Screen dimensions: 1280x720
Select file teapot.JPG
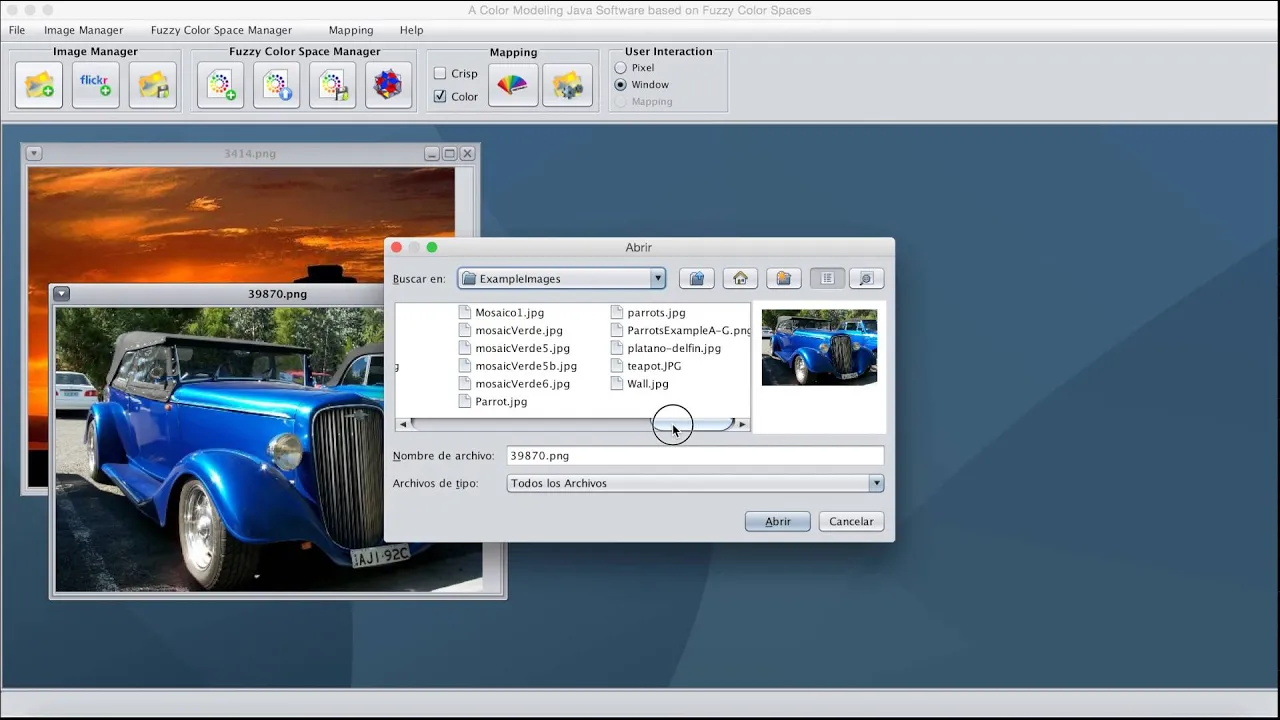pos(646,366)
